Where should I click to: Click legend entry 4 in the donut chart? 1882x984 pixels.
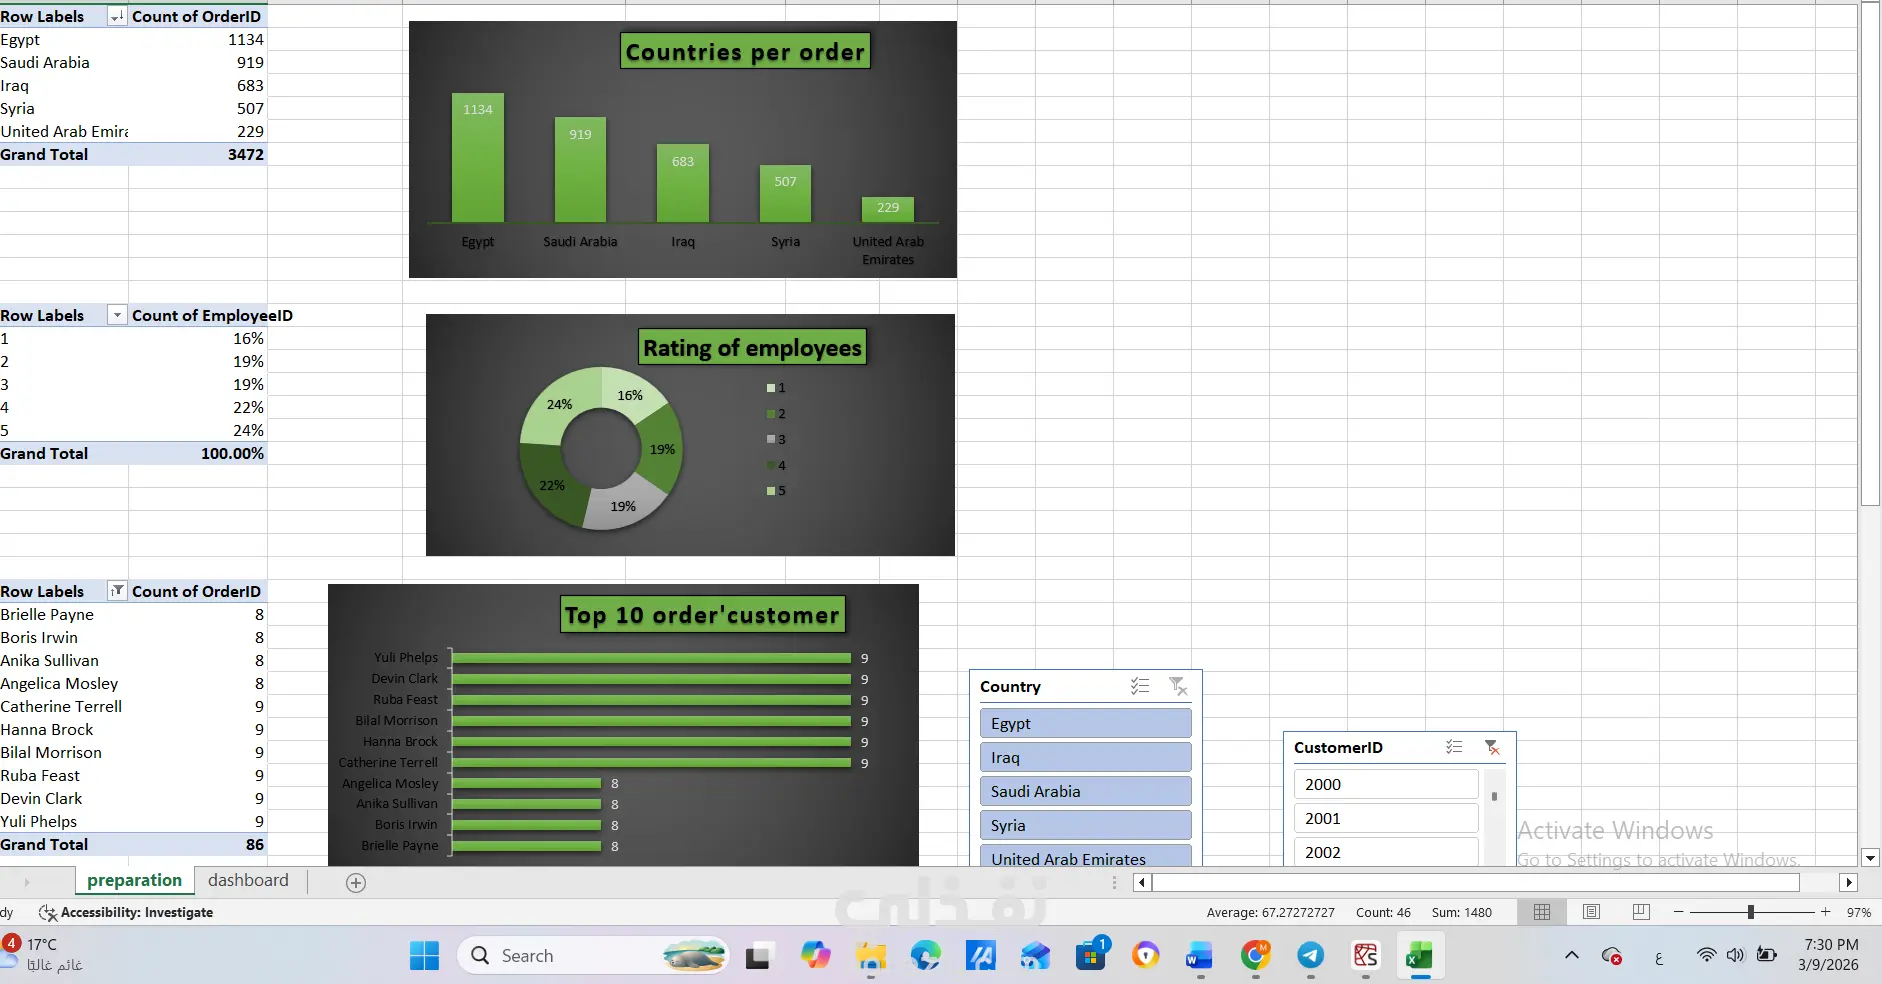point(776,465)
